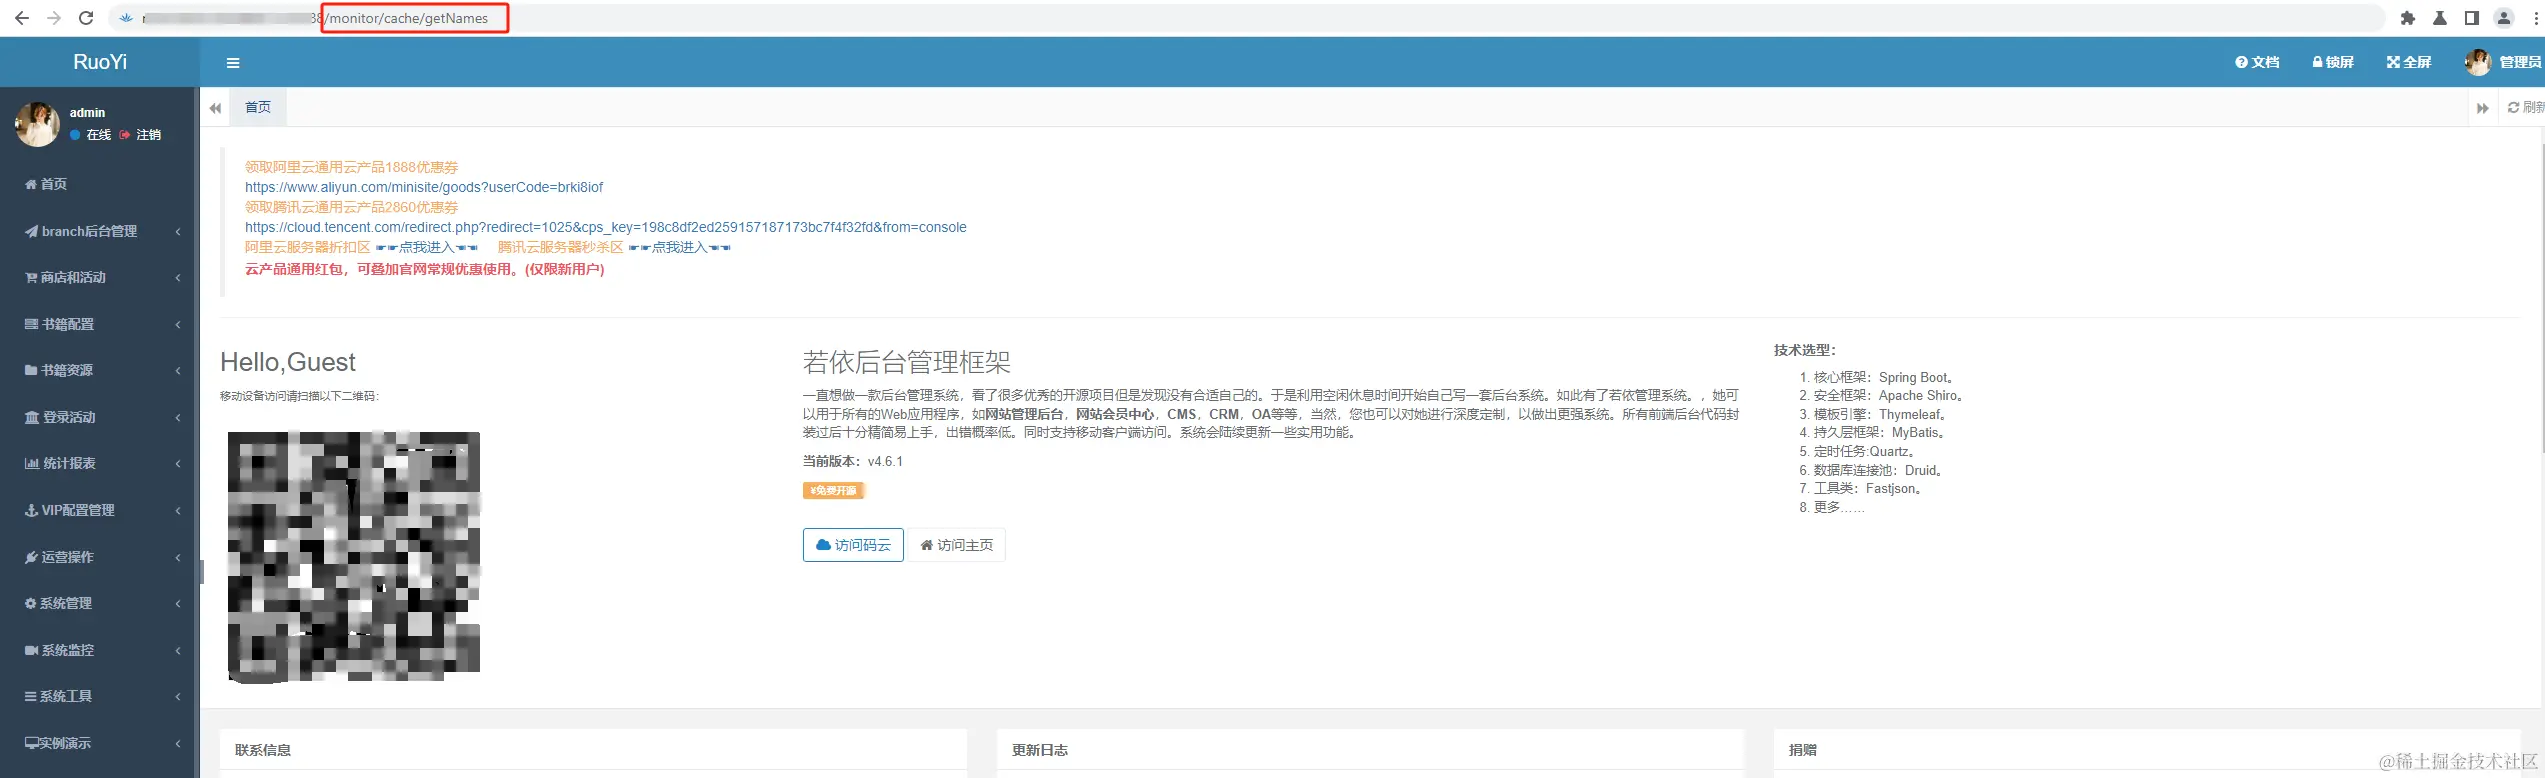
Task: Click 领取阿里云通用云产品1888优惠券 link
Action: (352, 167)
